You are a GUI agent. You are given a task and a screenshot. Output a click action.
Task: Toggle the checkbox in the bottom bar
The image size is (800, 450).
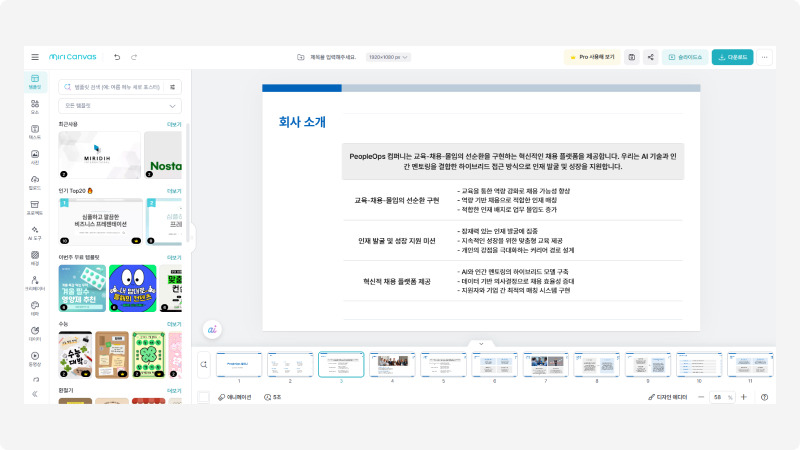(x=203, y=397)
